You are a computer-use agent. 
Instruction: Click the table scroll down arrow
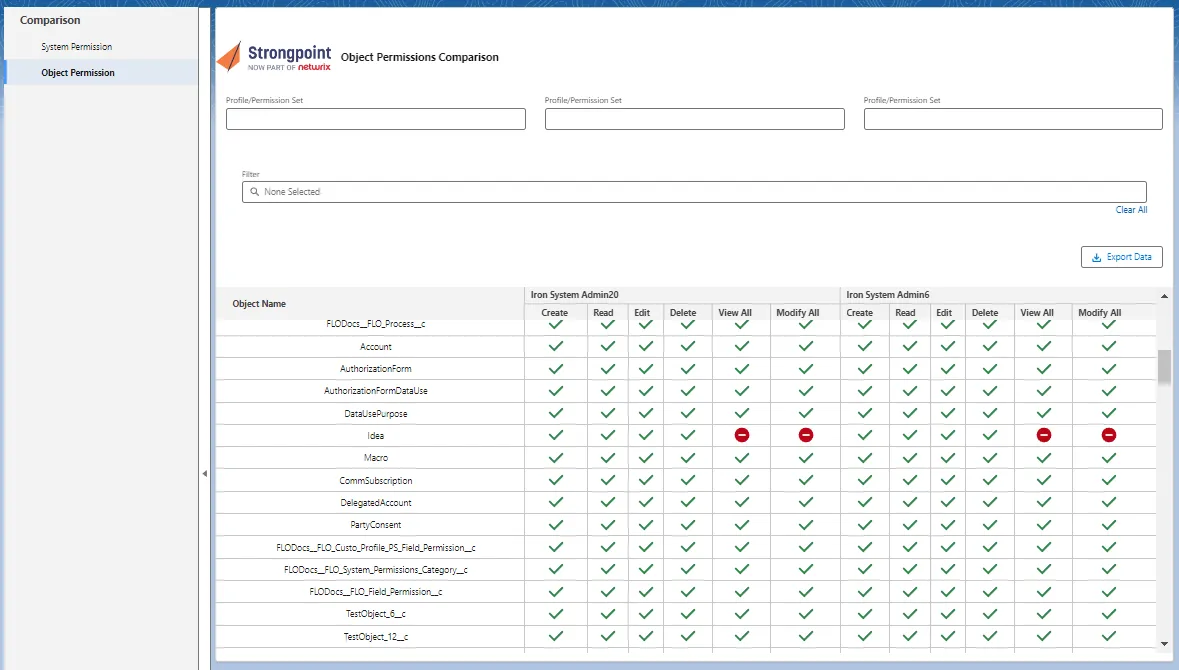1164,644
